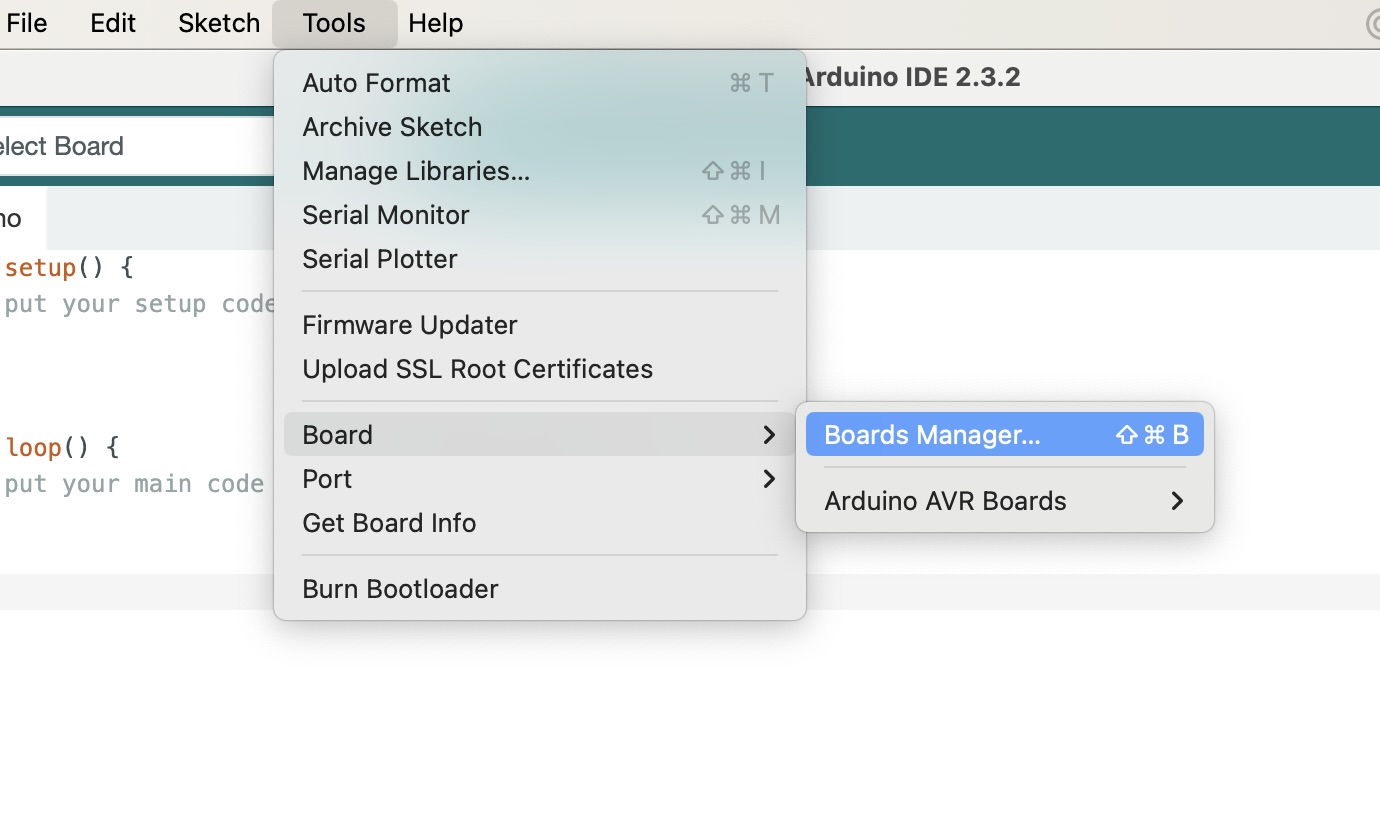Select the sketch tab ending in 'no'
The height and width of the screenshot is (828, 1380).
click(22, 219)
